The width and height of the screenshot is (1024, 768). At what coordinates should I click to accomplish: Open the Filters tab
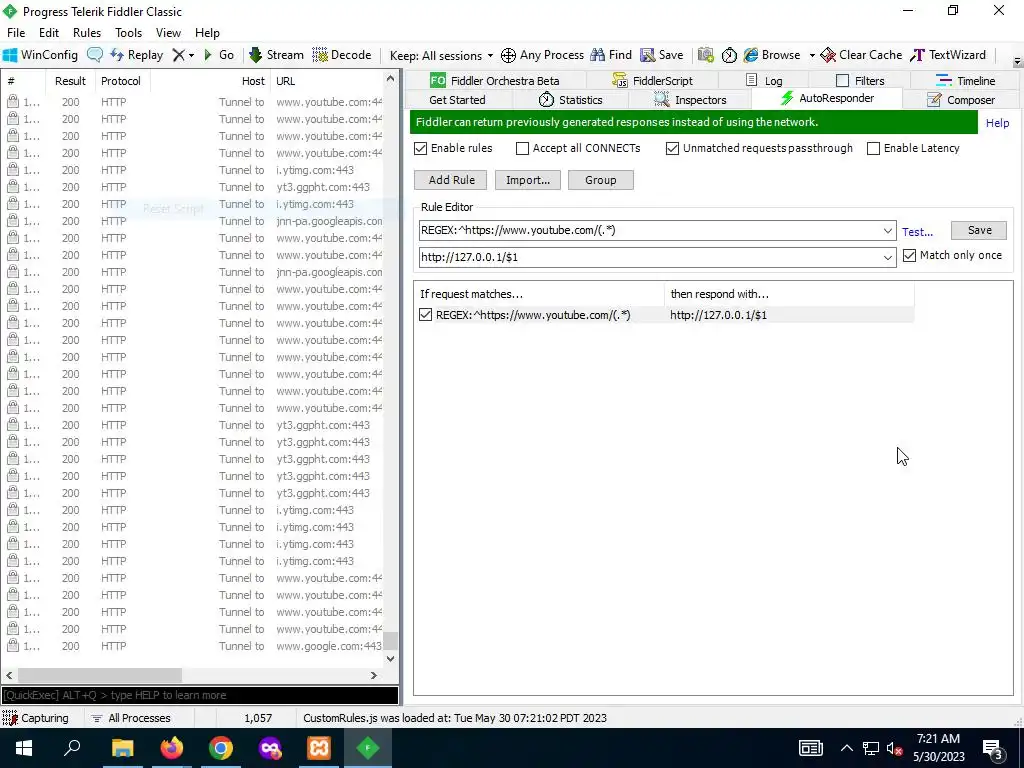coord(860,81)
